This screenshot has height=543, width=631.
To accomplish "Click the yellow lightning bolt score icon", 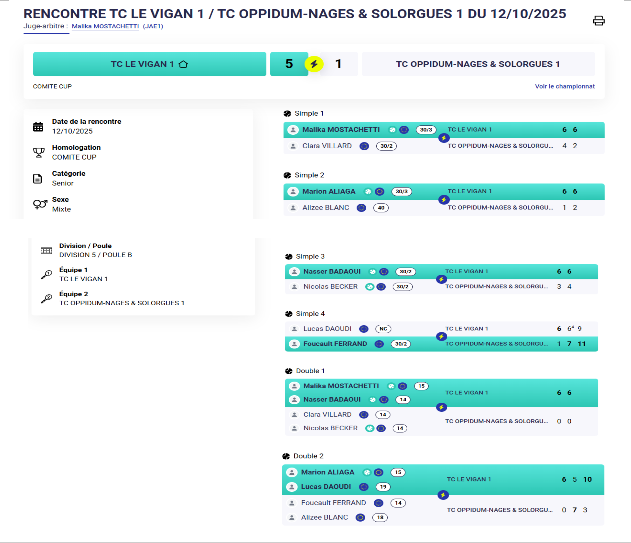I will coord(315,64).
